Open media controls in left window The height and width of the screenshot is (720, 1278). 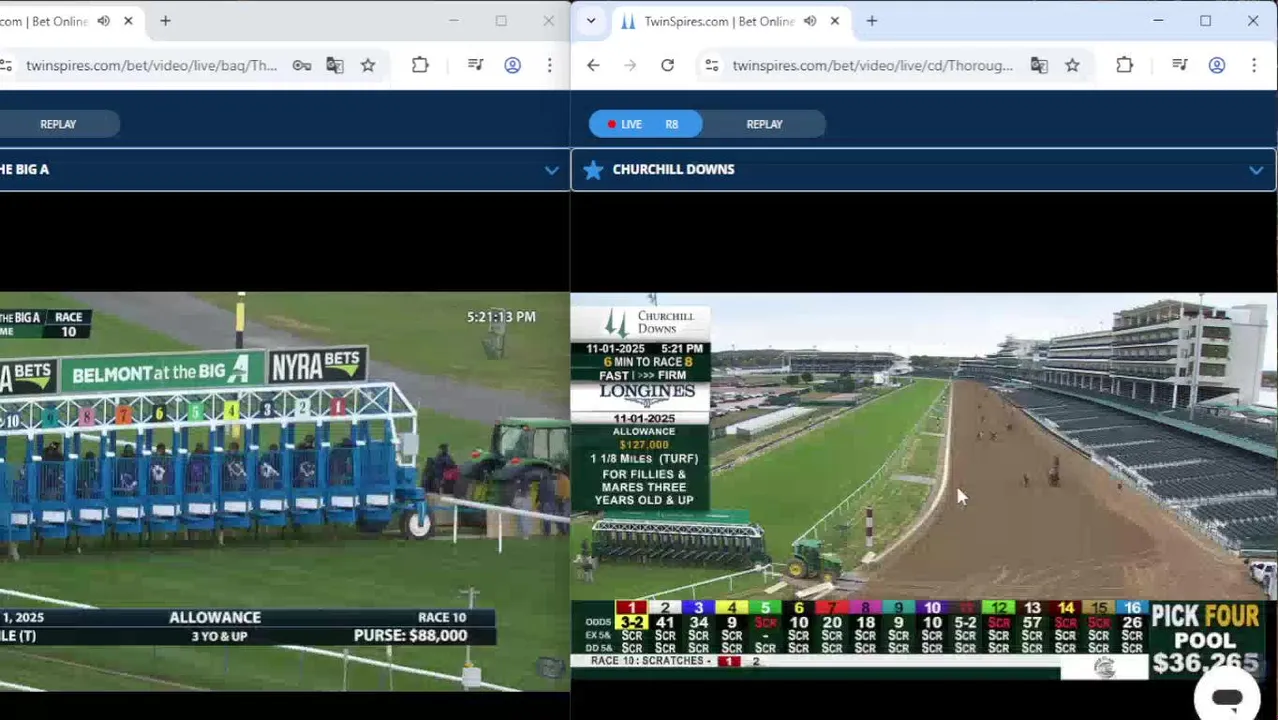475,65
